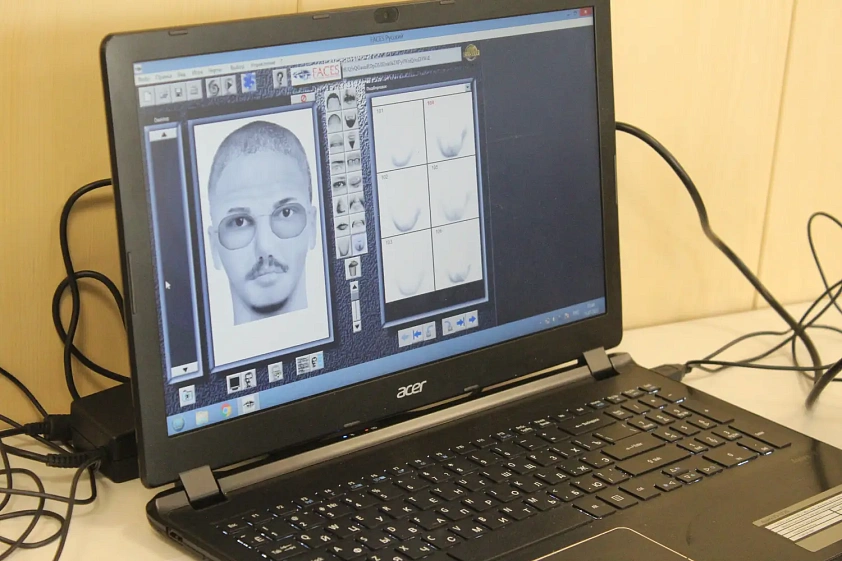Click the save diskette toolbar icon
Image resolution: width=842 pixels, height=561 pixels.
point(178,92)
